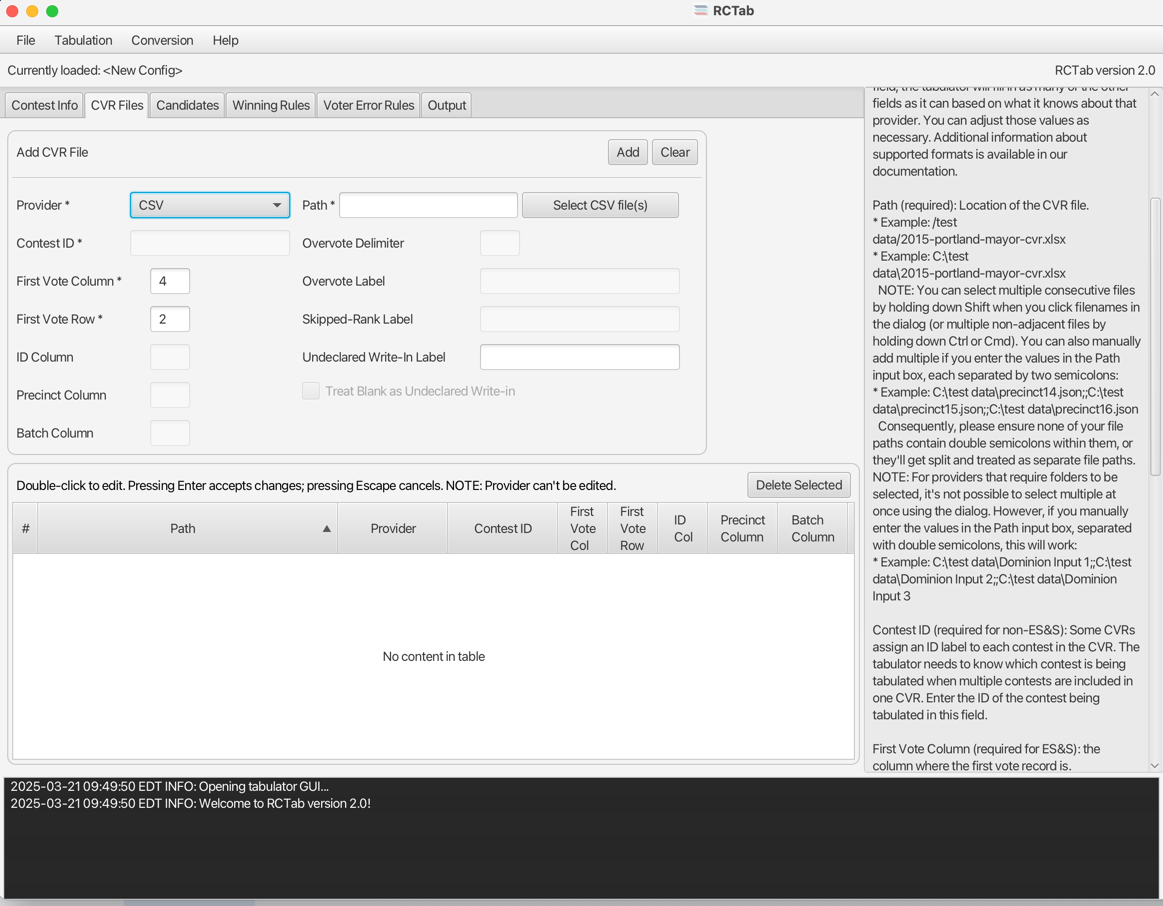Click the RCTab title bar icon

click(701, 10)
